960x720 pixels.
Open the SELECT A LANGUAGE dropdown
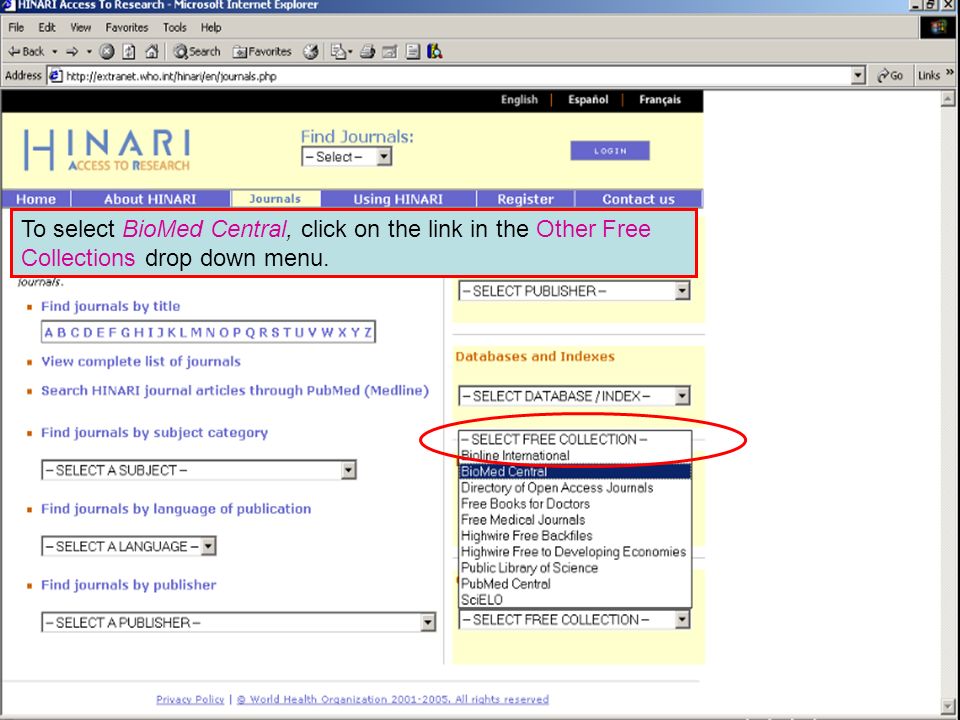click(129, 546)
